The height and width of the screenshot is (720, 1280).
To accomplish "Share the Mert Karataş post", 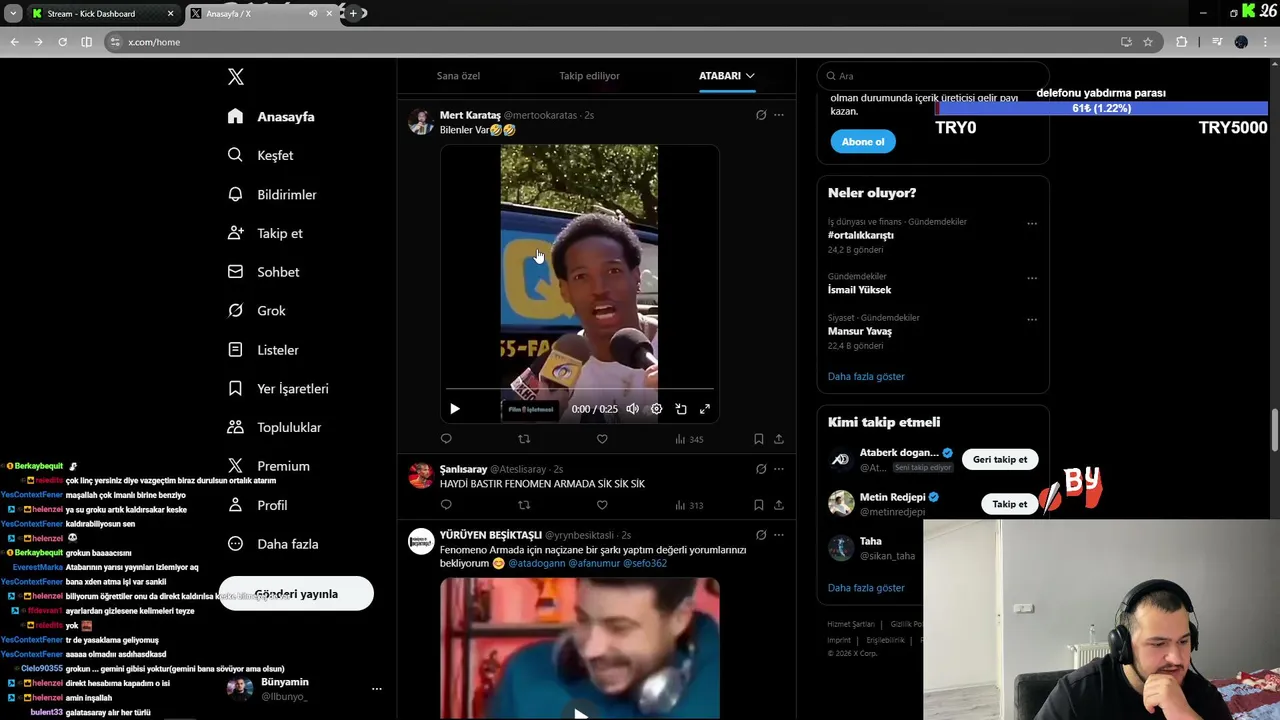I will tap(779, 439).
